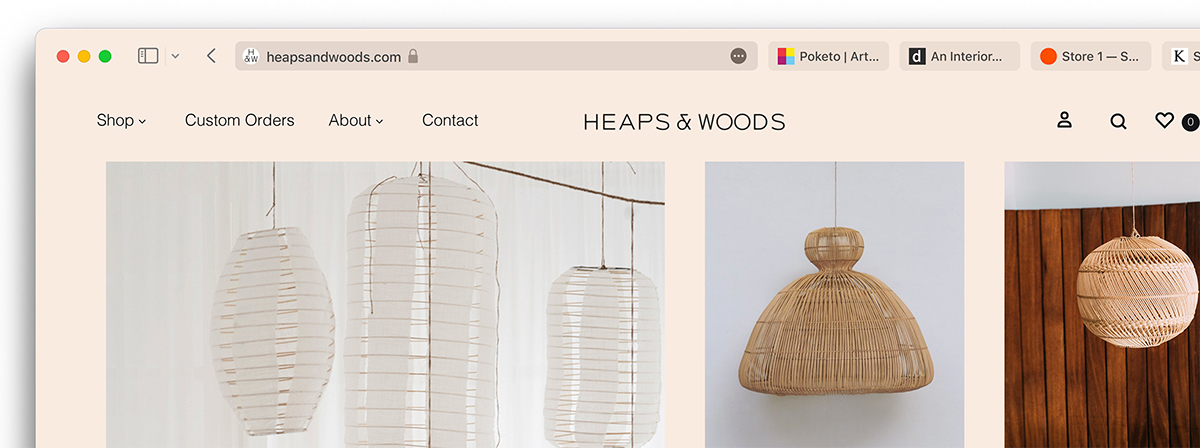Open the wishlist heart icon
The height and width of the screenshot is (448, 1200).
coord(1164,121)
